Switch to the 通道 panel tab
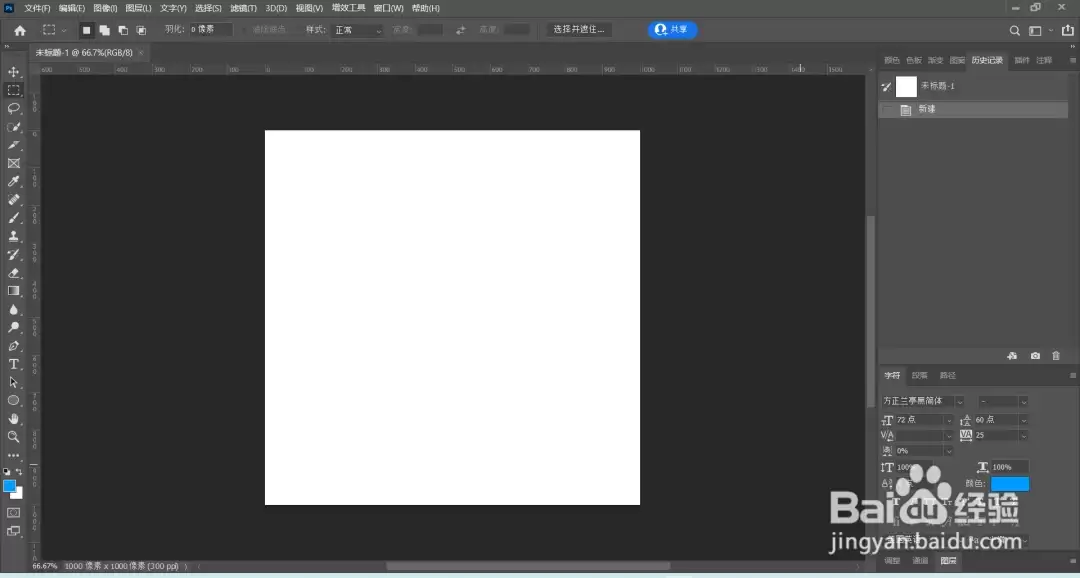The height and width of the screenshot is (578, 1080). click(x=920, y=561)
